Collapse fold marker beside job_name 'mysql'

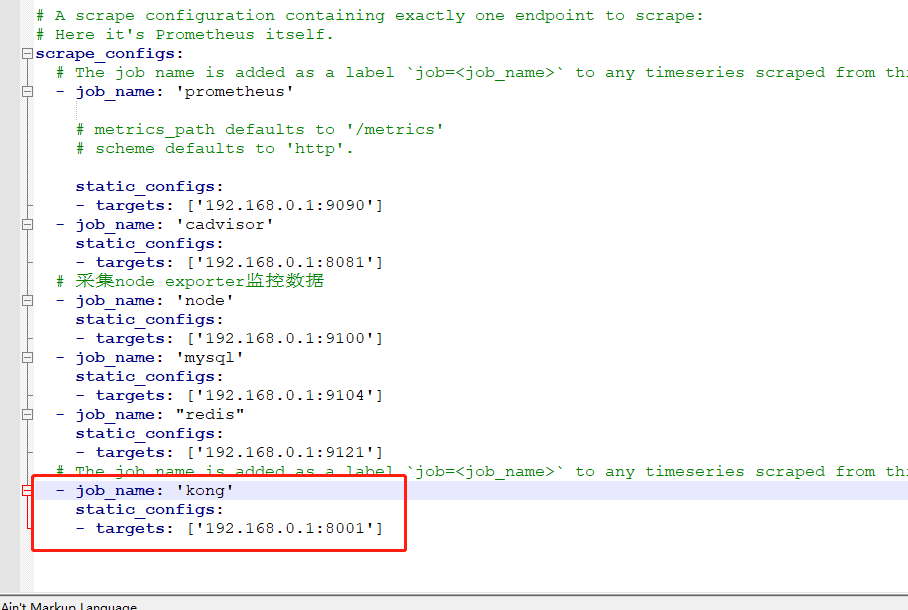(27, 357)
